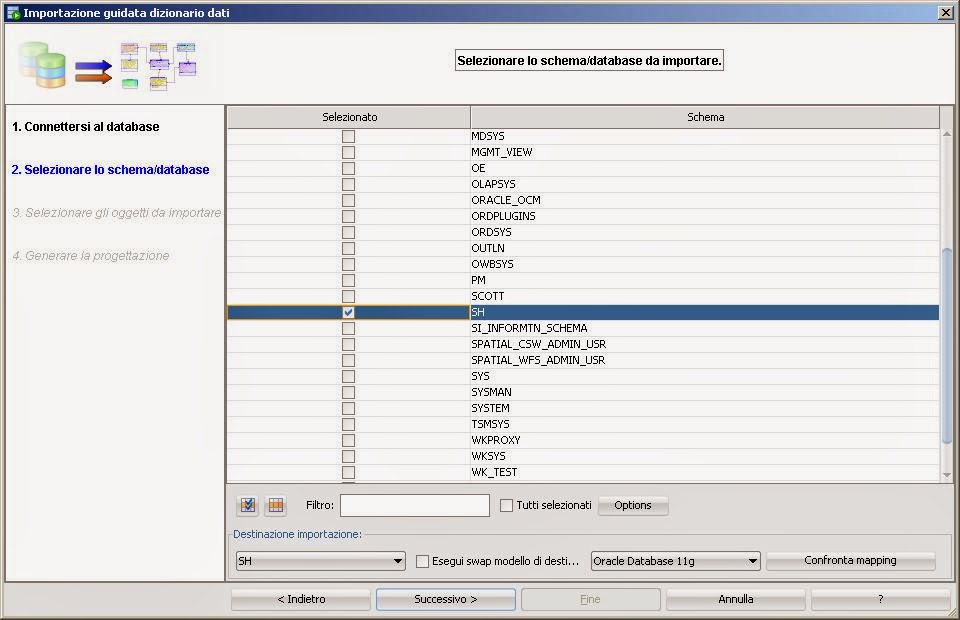The image size is (960, 620).
Task: Close the import wizard window
Action: coord(945,13)
